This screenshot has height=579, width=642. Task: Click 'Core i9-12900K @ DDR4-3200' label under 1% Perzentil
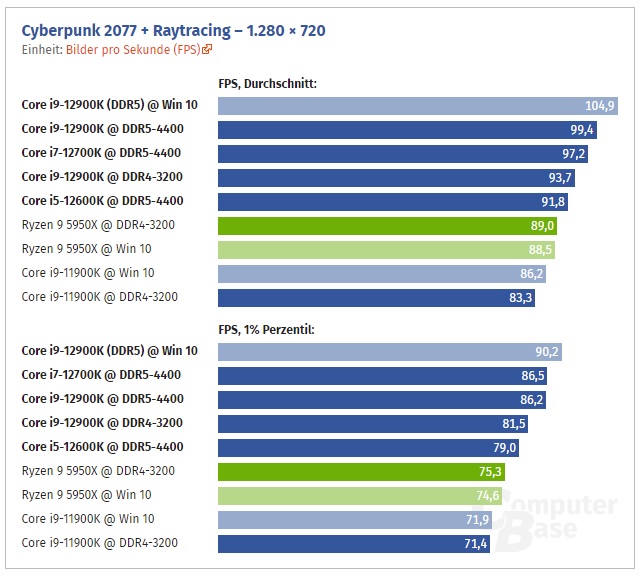tap(102, 423)
